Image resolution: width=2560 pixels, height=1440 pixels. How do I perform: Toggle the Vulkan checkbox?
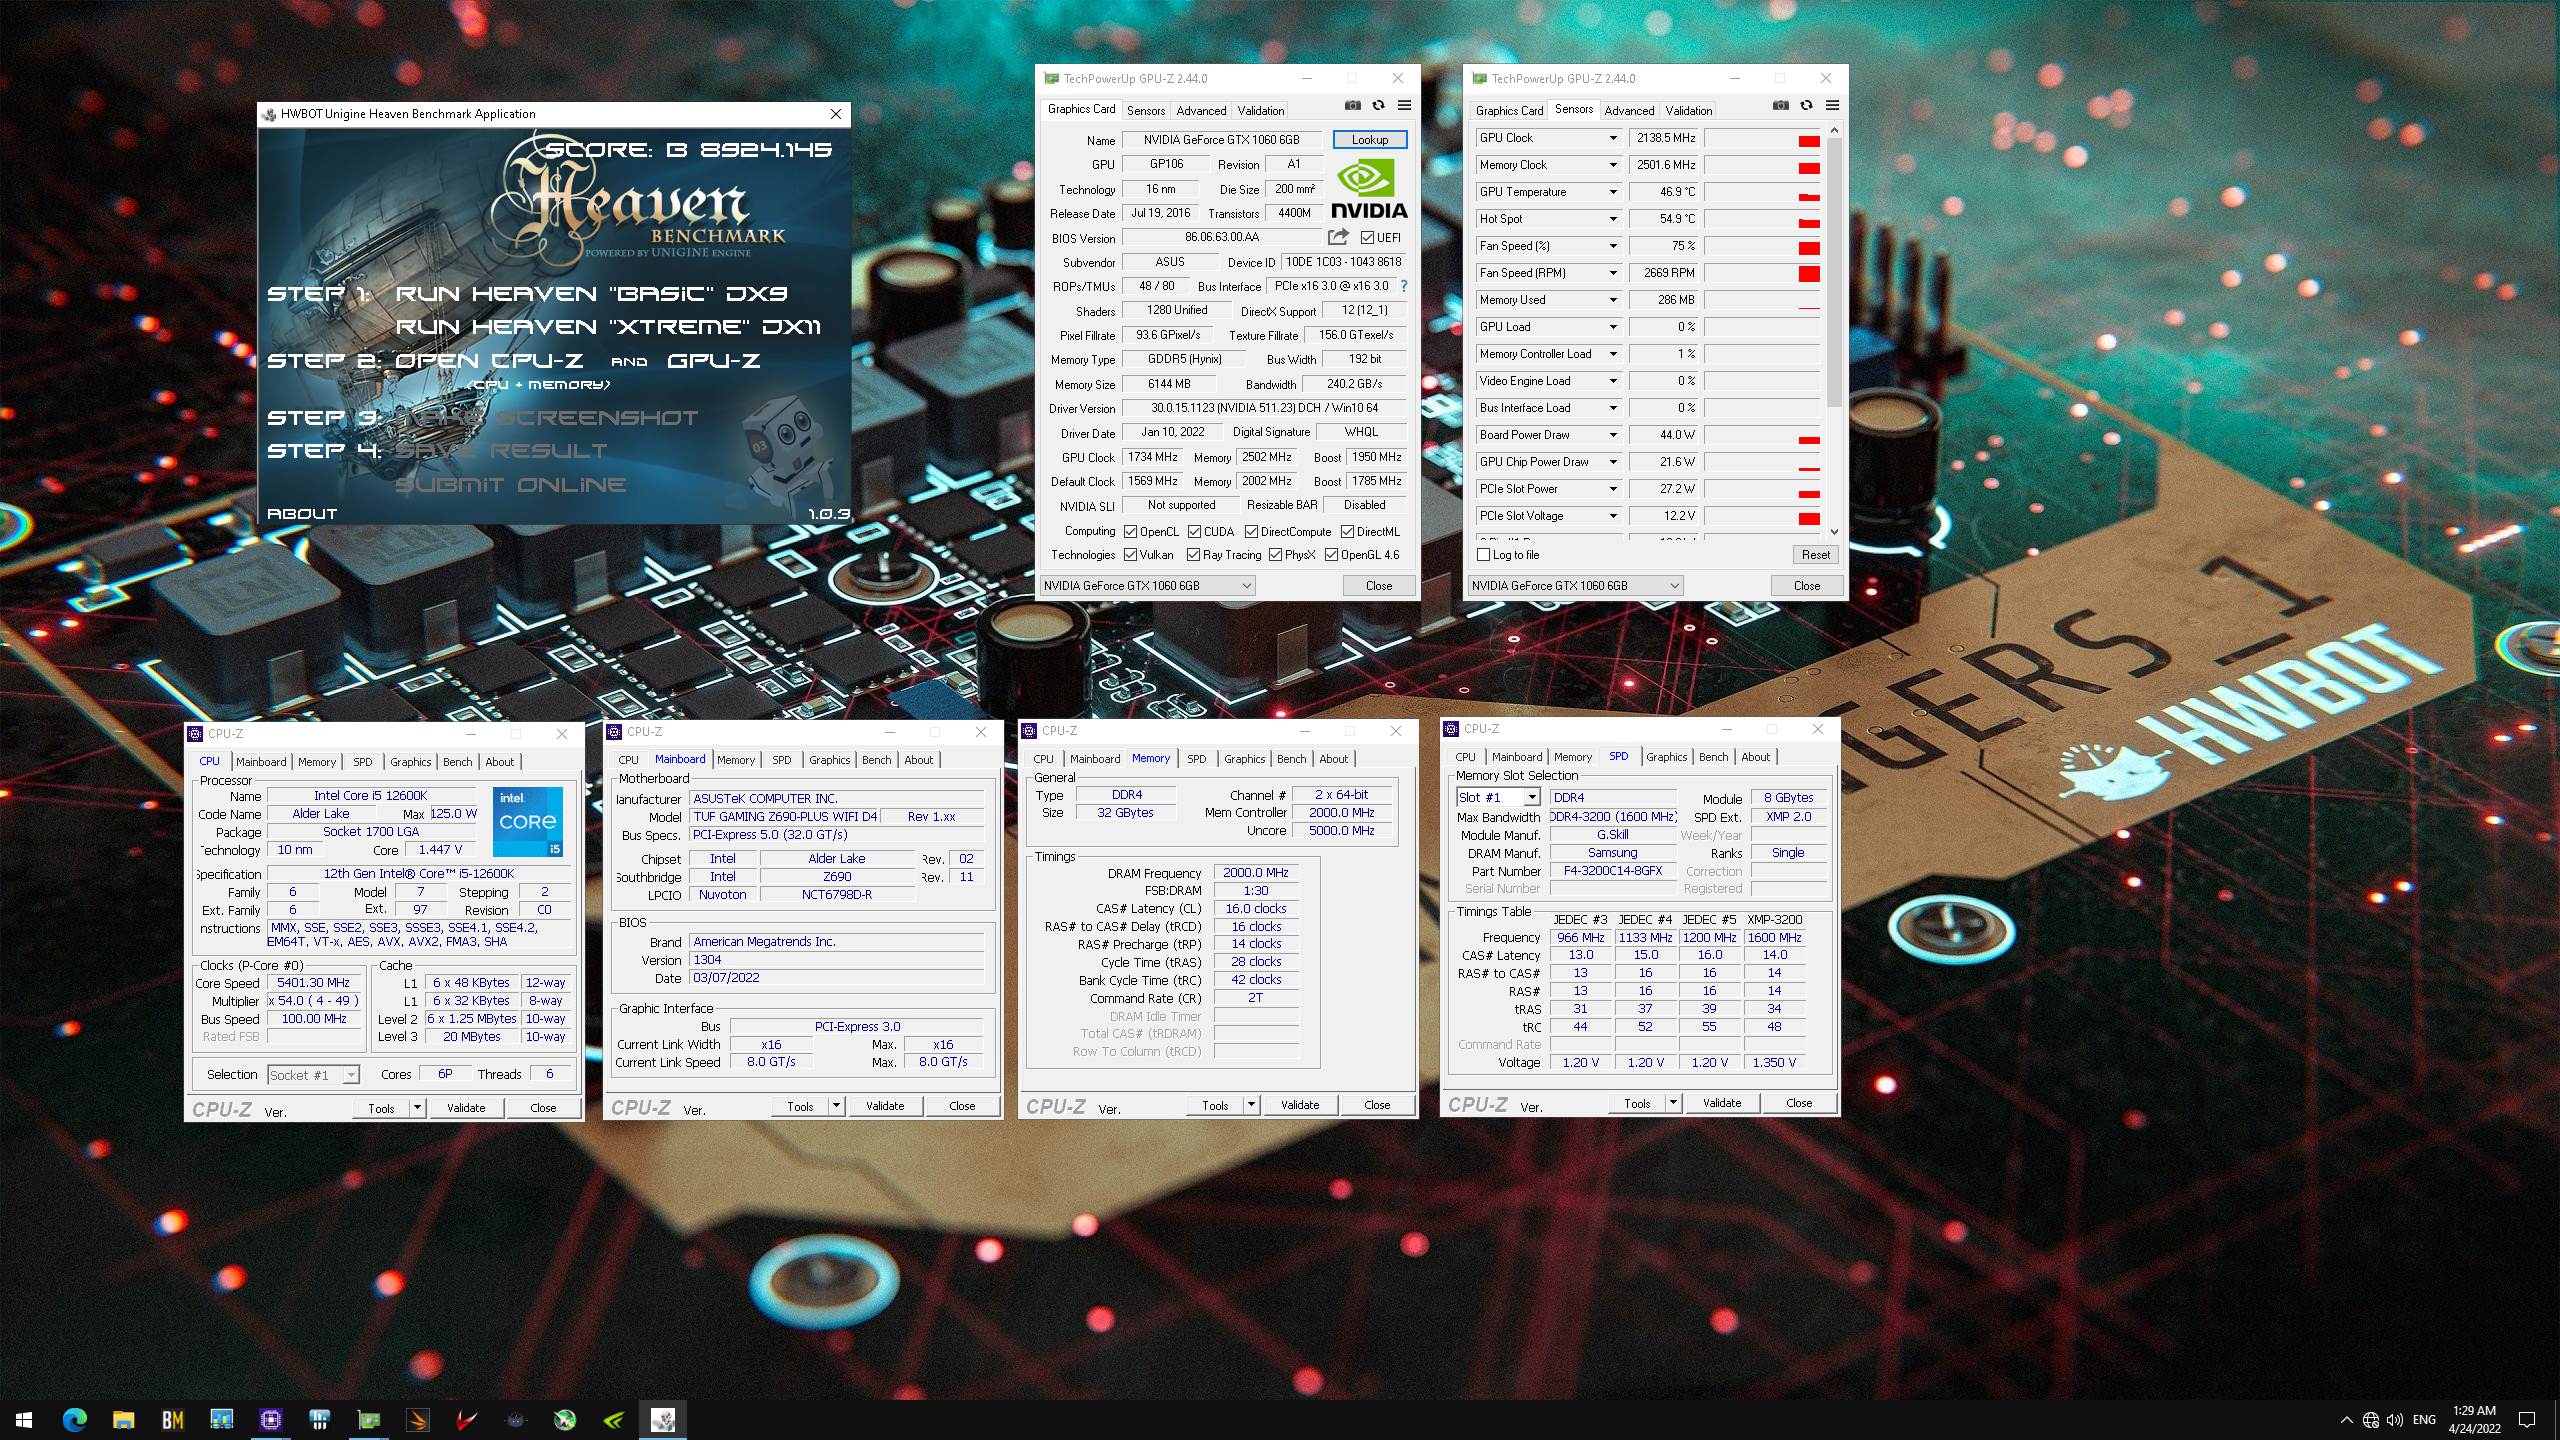pyautogui.click(x=1130, y=554)
